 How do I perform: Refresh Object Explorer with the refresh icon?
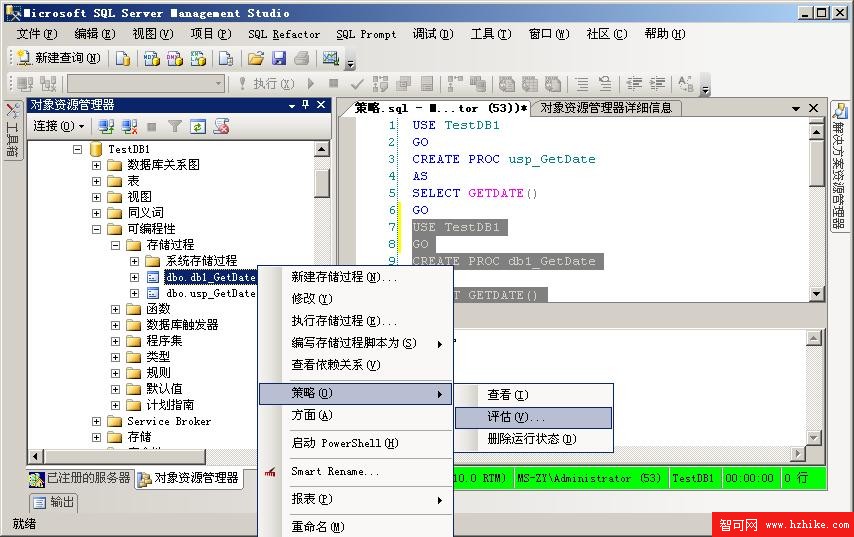coord(197,127)
